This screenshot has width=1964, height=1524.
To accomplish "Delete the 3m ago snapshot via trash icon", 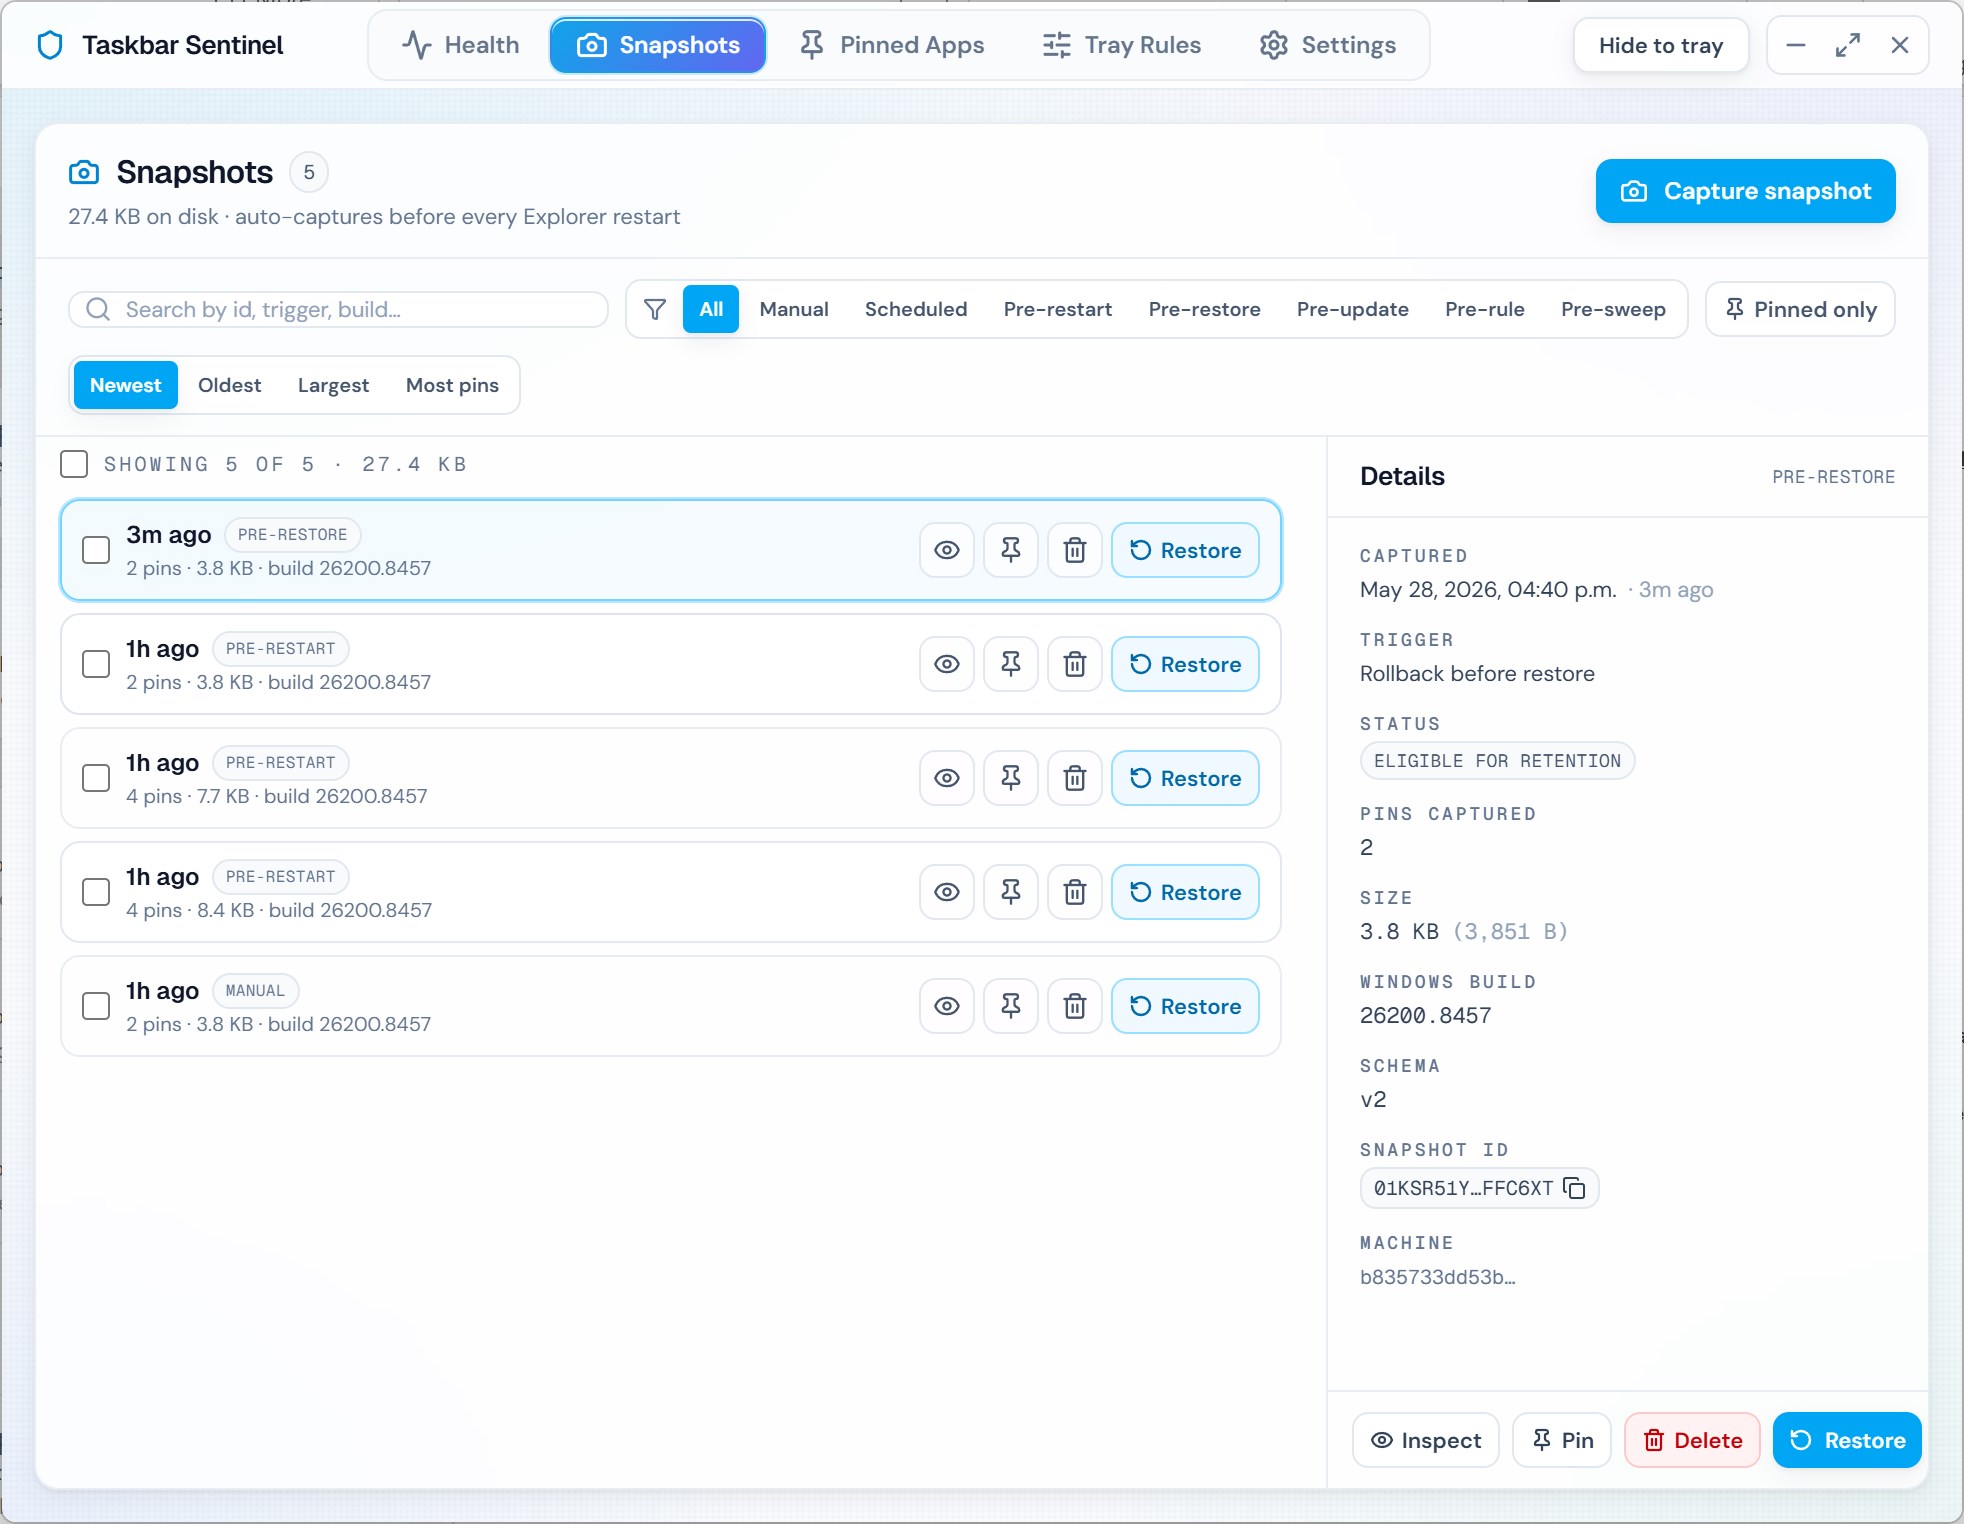I will tap(1074, 550).
